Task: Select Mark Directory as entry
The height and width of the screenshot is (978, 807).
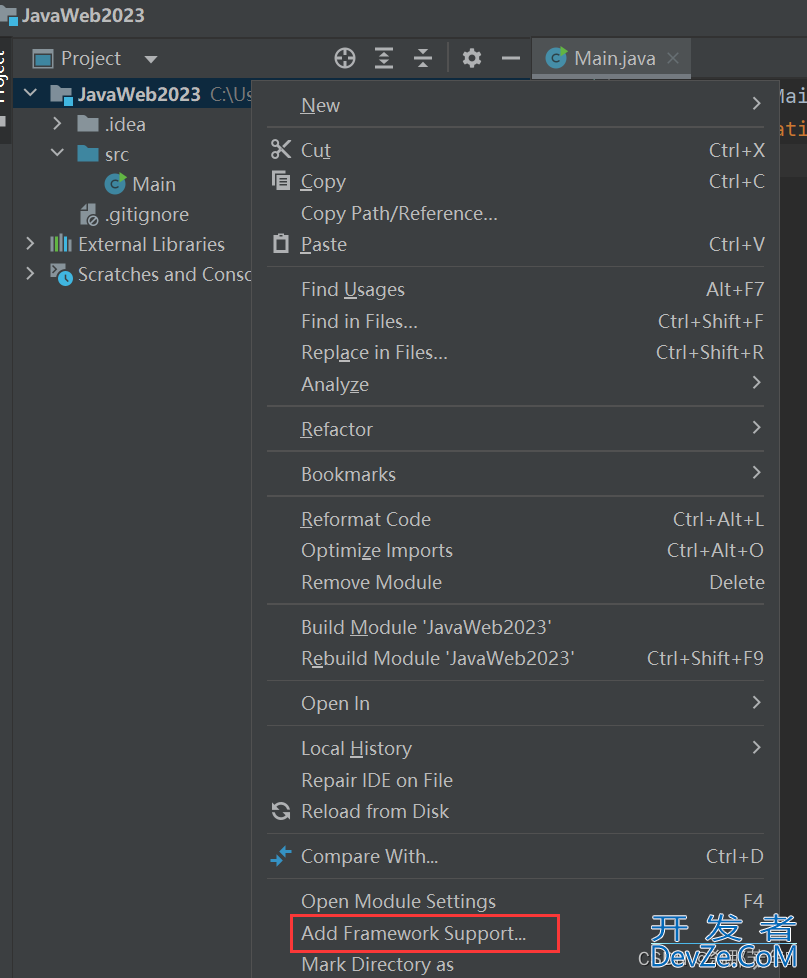Action: pos(515,964)
